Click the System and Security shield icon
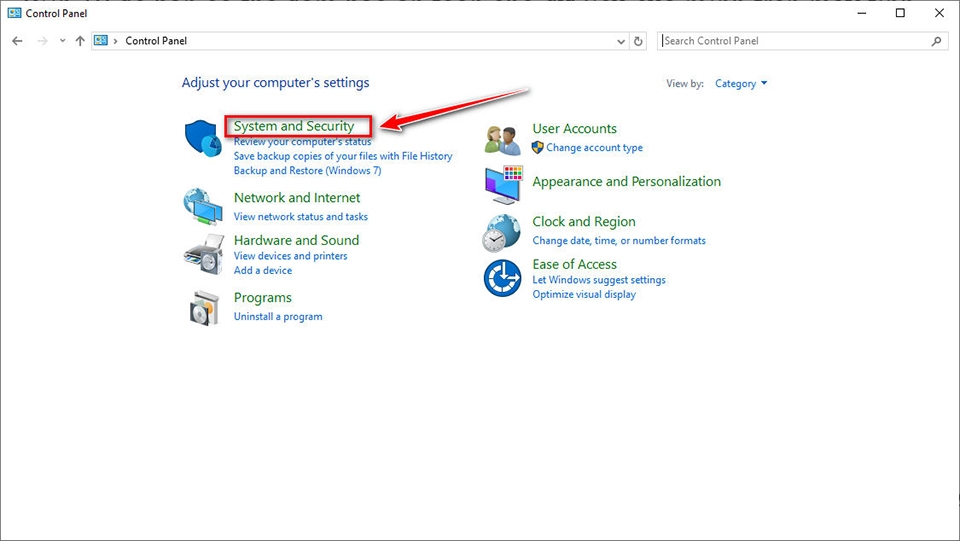 (x=203, y=138)
